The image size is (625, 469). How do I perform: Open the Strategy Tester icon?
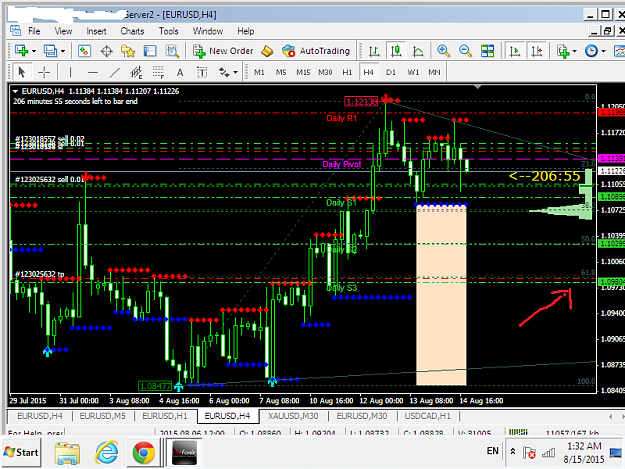click(172, 51)
